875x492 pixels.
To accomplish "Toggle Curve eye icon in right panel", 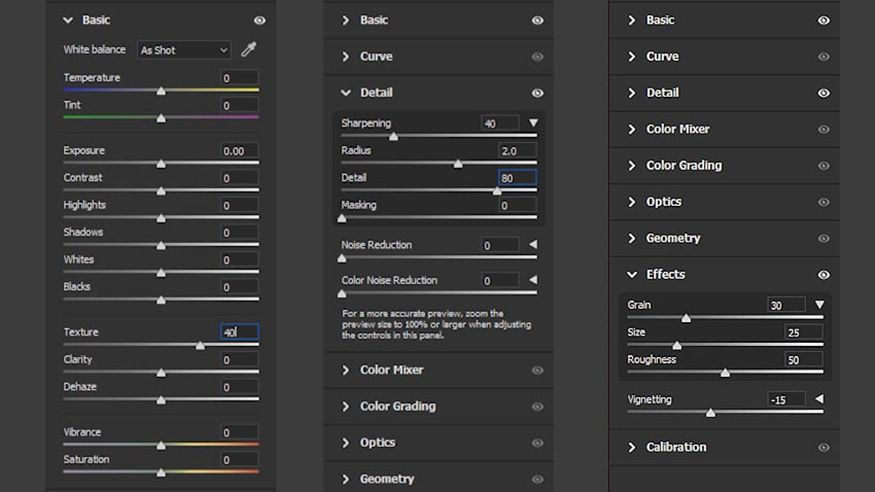I will 824,57.
